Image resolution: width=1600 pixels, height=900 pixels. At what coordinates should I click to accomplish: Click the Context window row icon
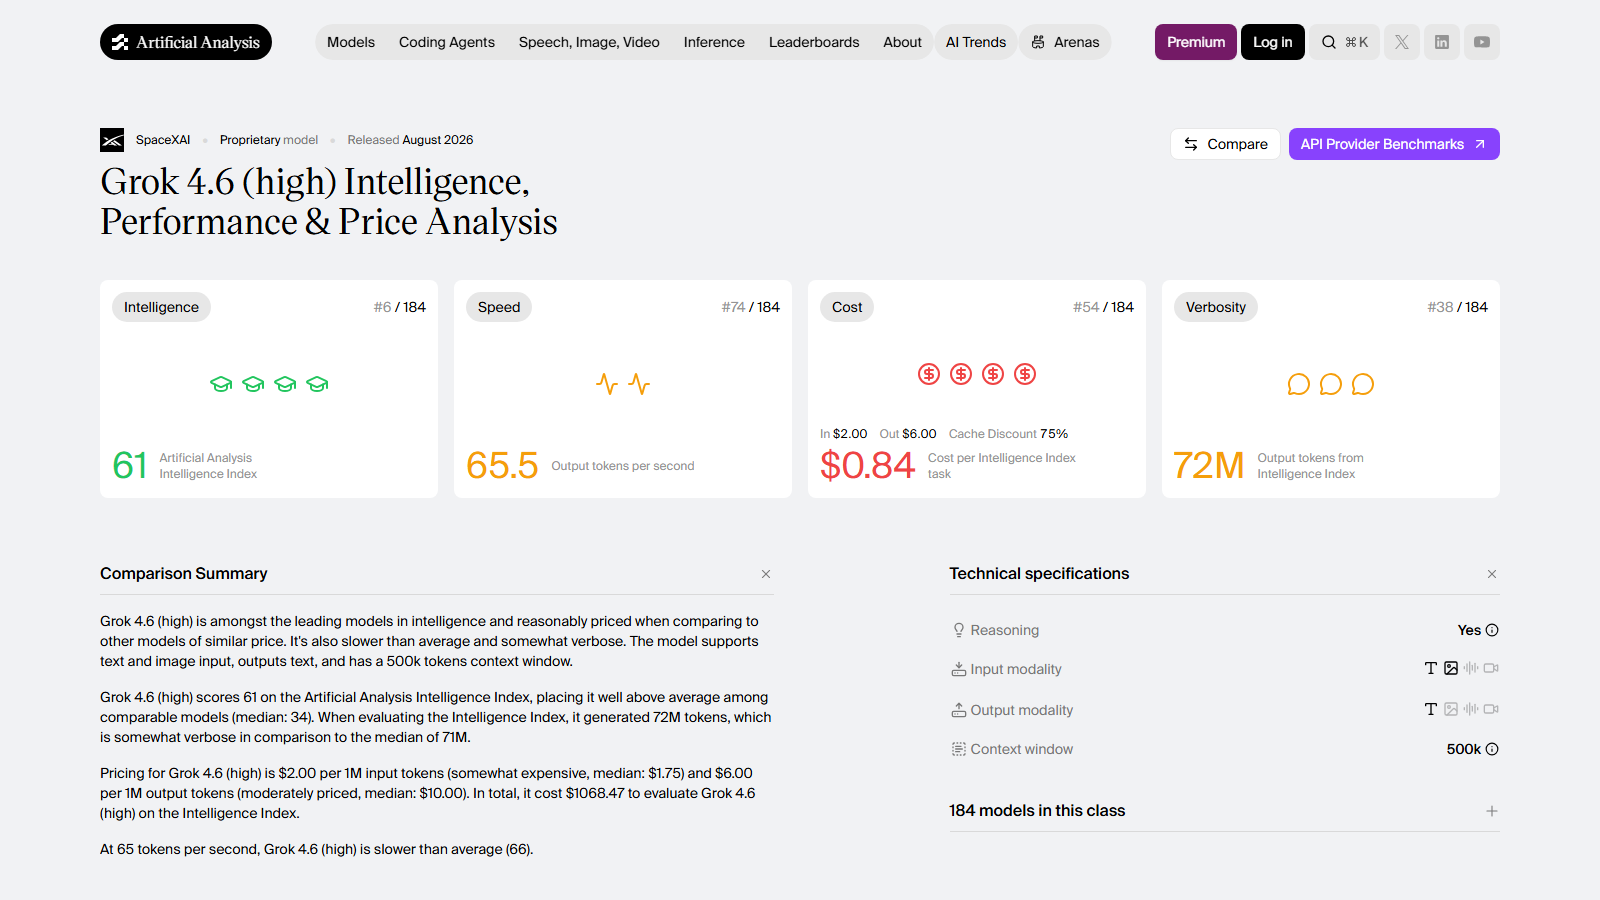[959, 749]
